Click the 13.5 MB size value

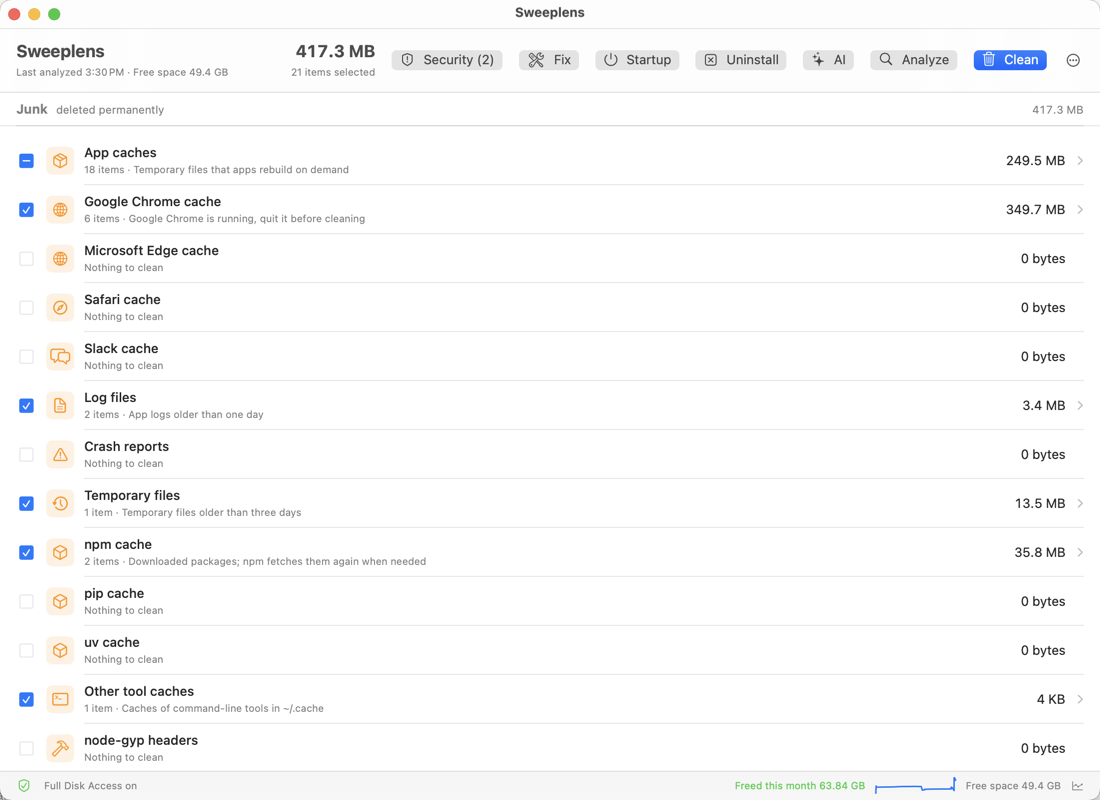1040,503
